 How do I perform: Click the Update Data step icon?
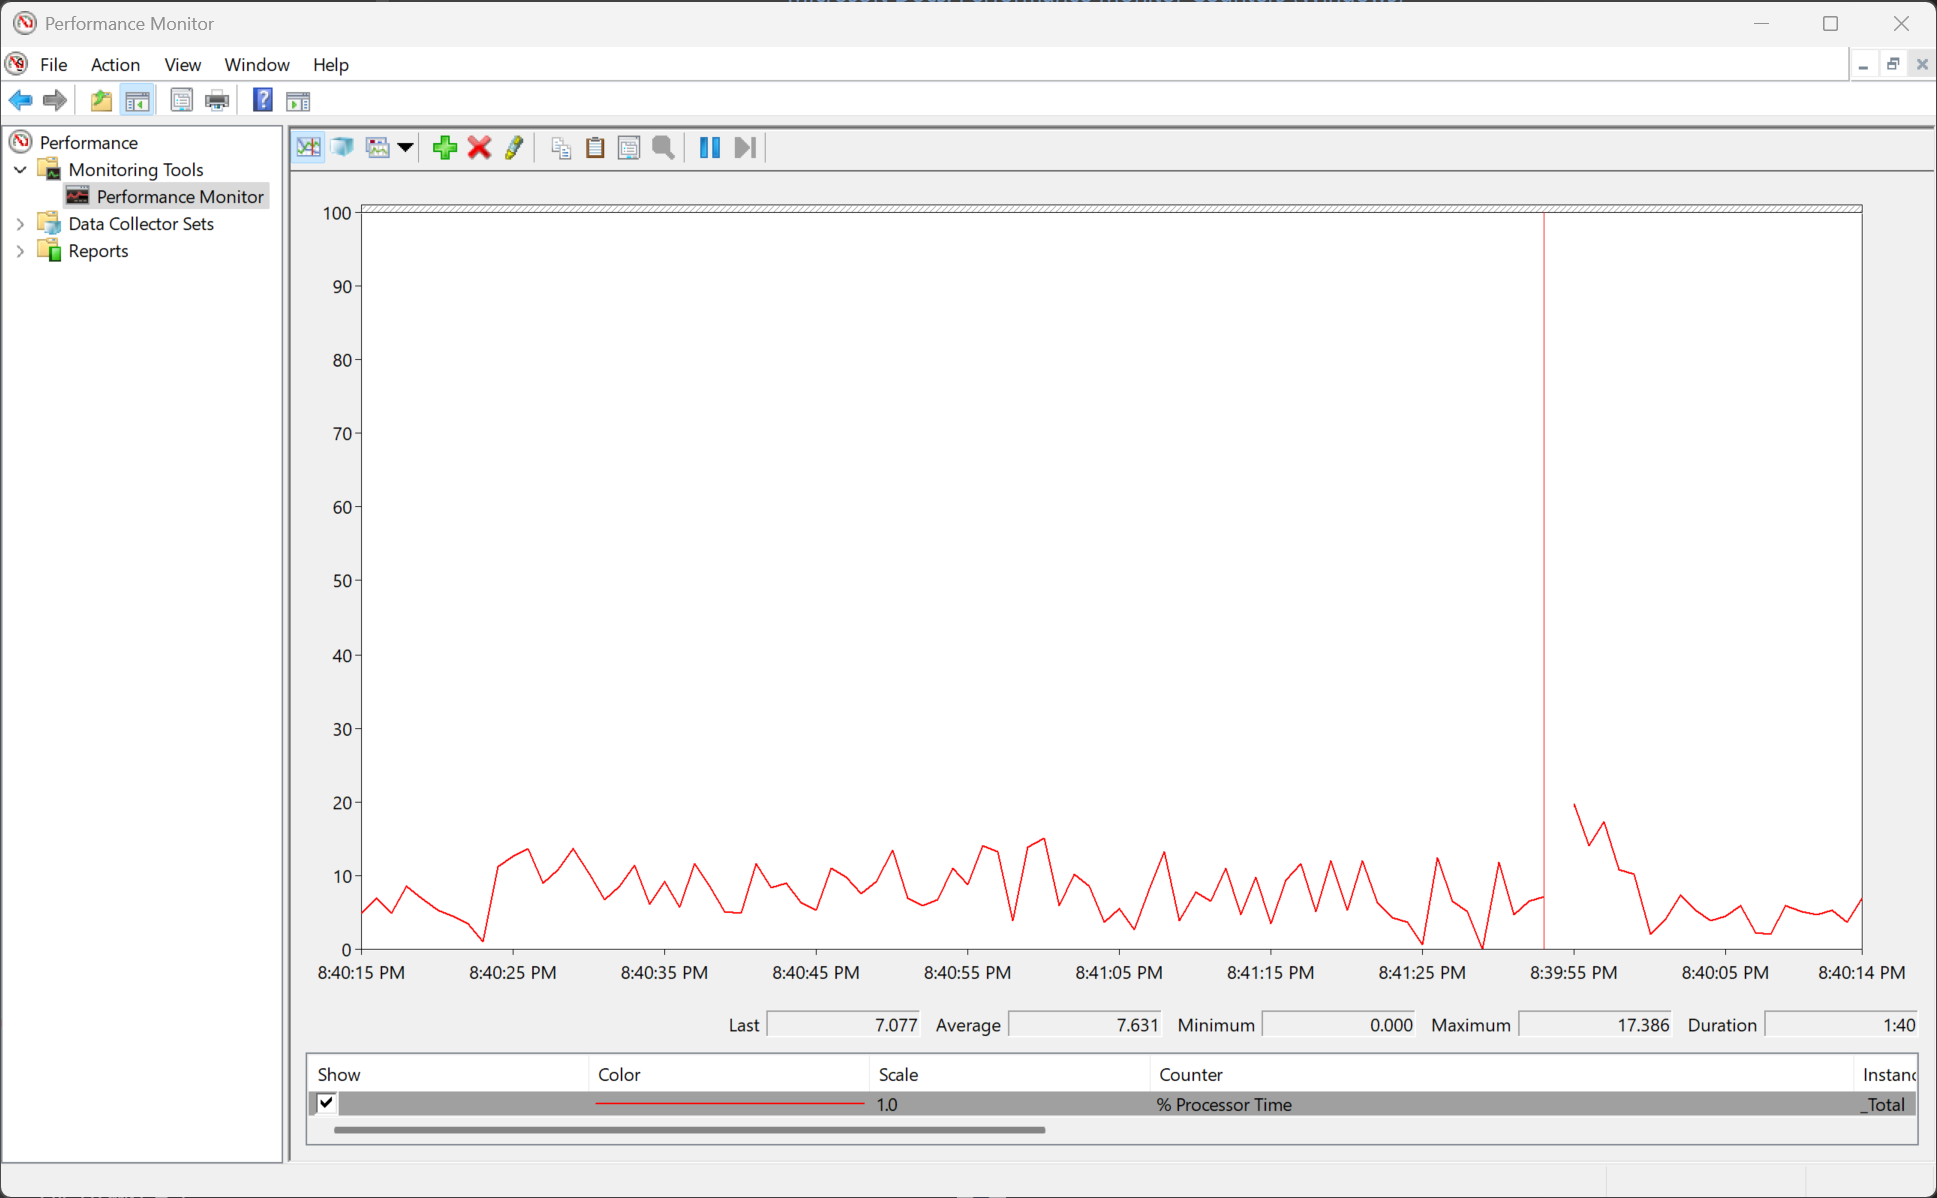(745, 148)
